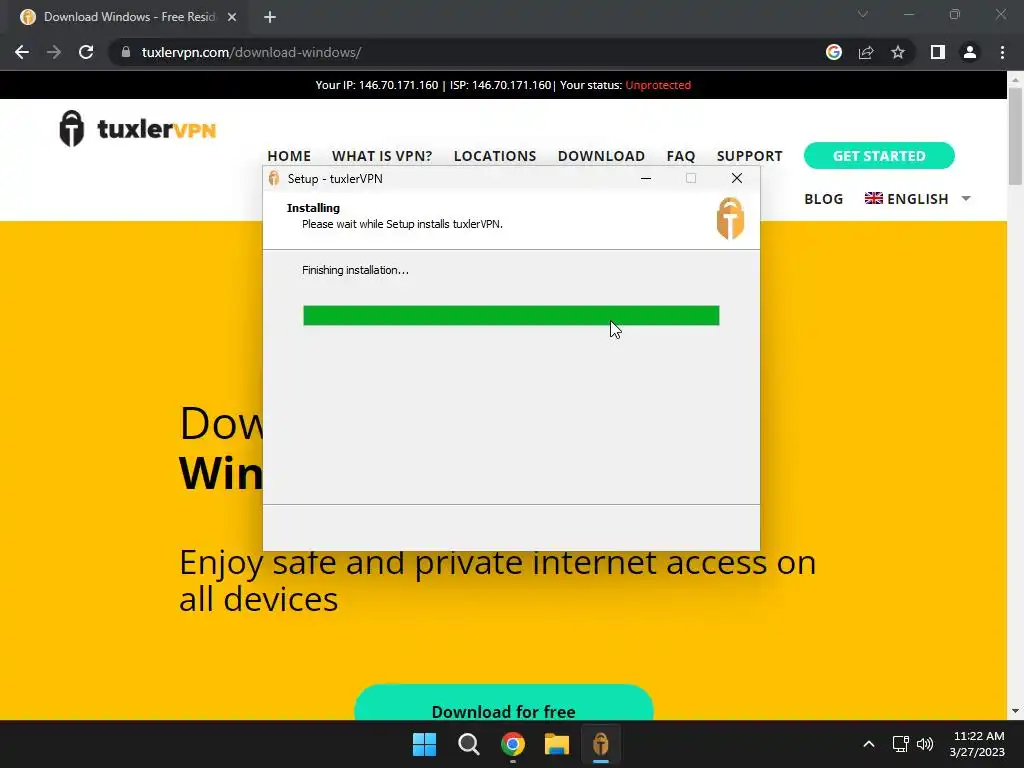Open Chrome profile icon
The image size is (1024, 768).
pyautogui.click(x=970, y=52)
